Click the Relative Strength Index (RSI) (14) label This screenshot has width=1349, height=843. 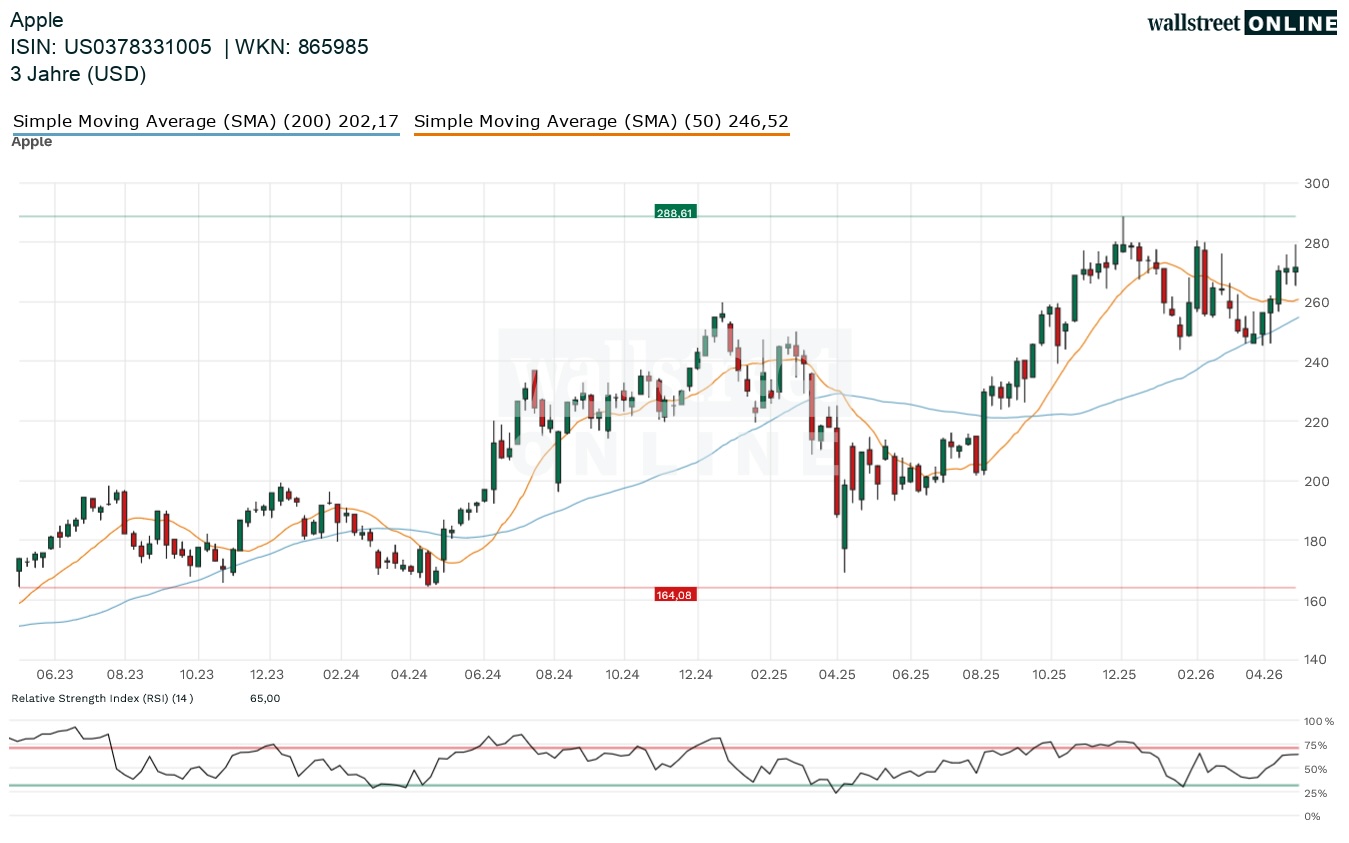coord(102,698)
